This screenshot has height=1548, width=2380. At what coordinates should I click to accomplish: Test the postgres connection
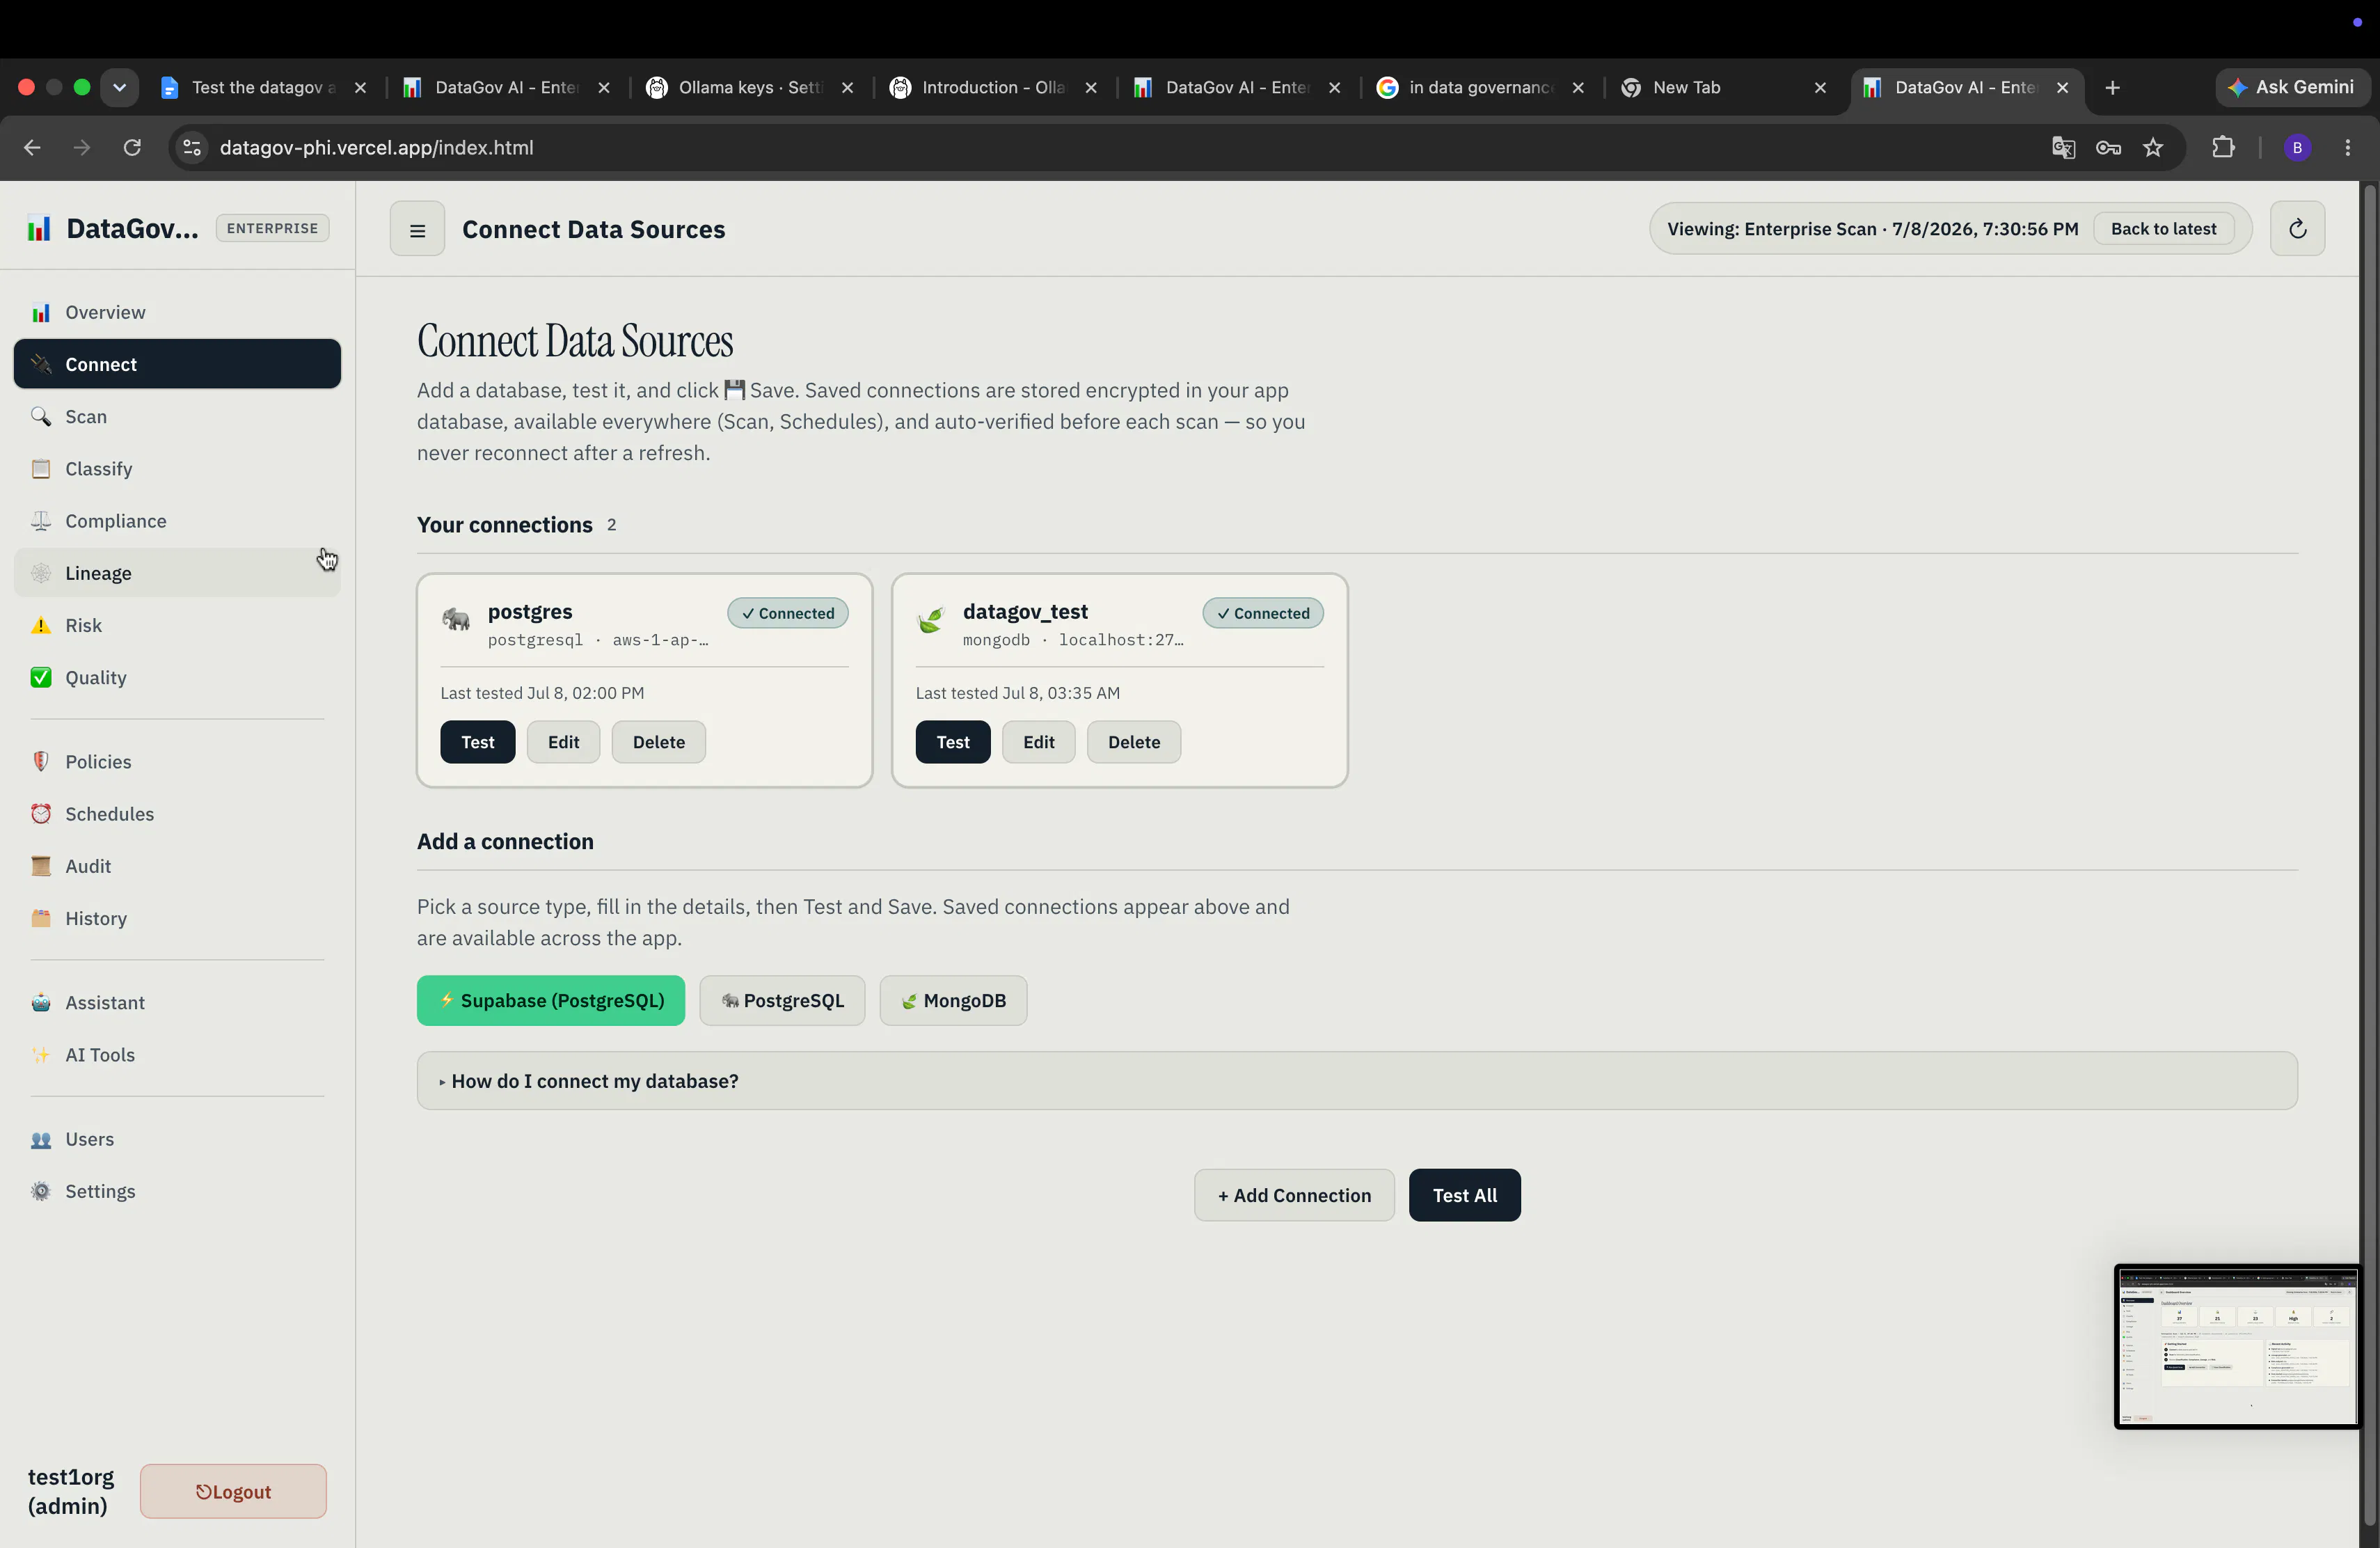(x=478, y=742)
